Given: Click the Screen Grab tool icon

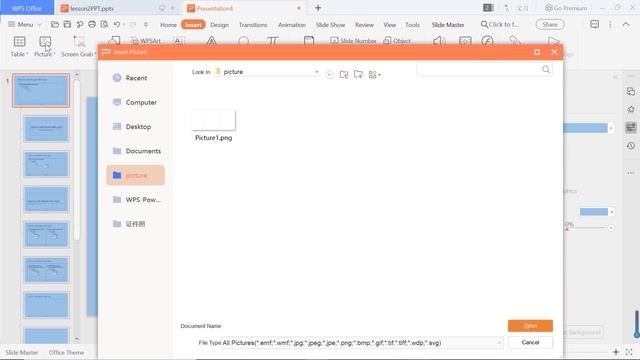Looking at the screenshot, I should coord(79,42).
